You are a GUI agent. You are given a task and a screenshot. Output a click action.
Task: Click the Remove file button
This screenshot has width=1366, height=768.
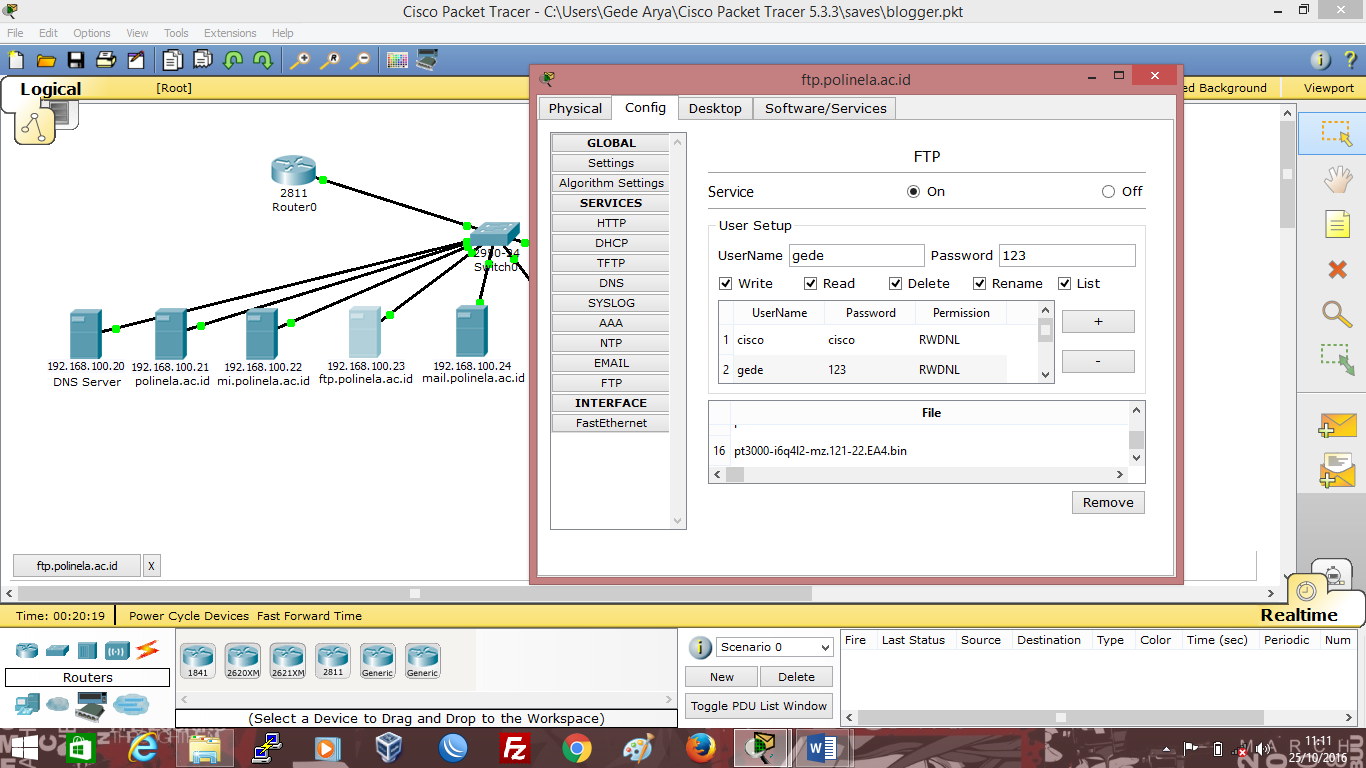tap(1108, 502)
